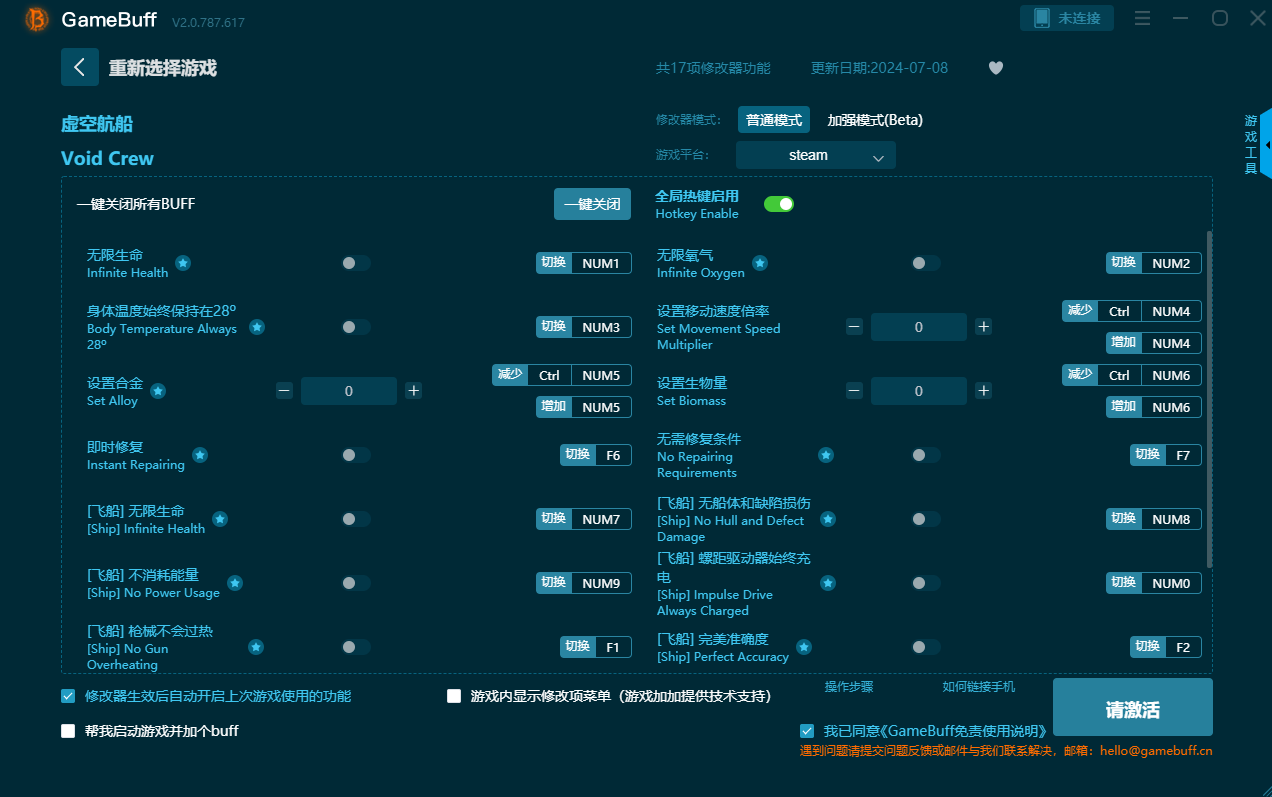Click the Set Alloy value input field

tap(349, 391)
